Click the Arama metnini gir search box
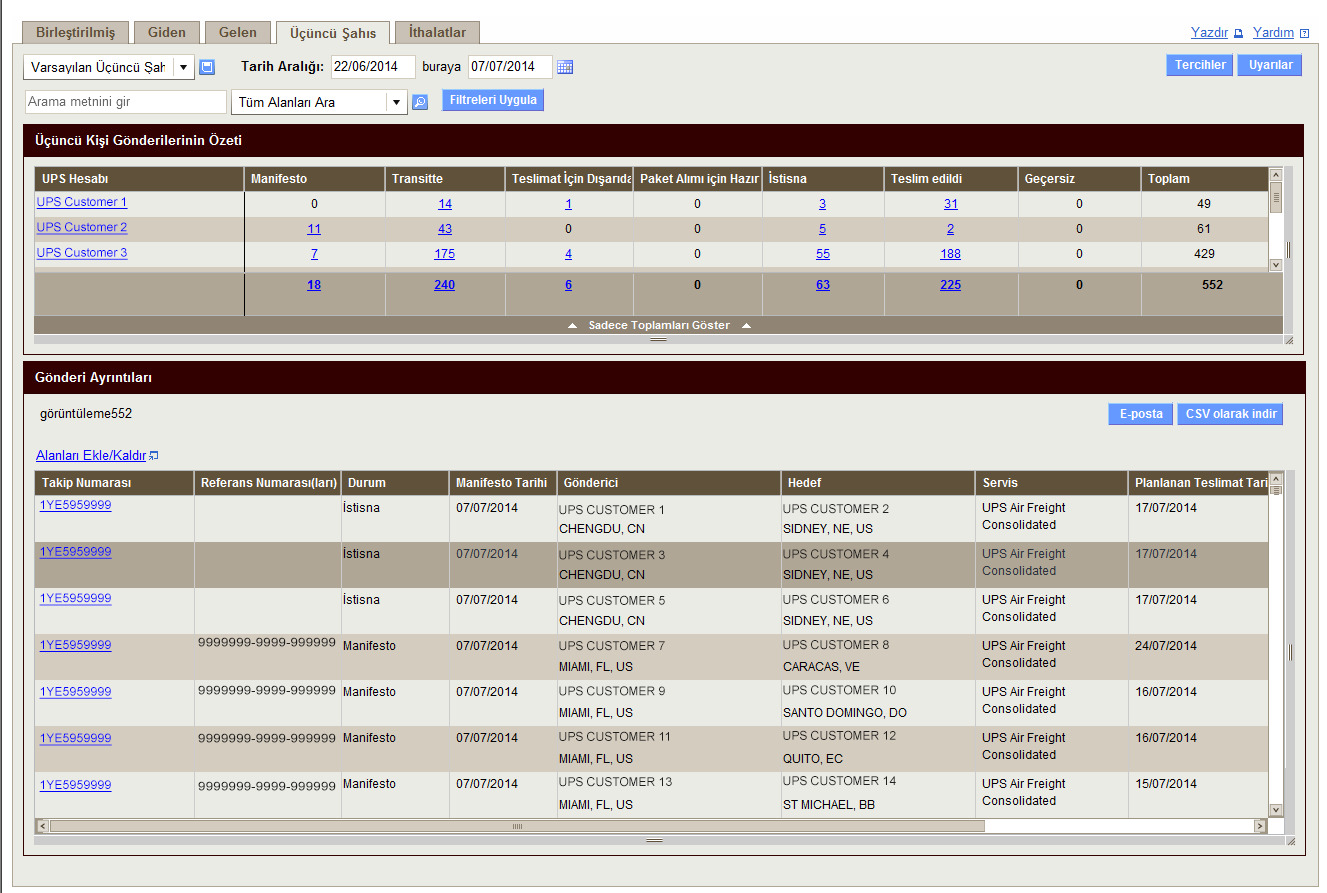The width and height of the screenshot is (1327, 893). (126, 102)
